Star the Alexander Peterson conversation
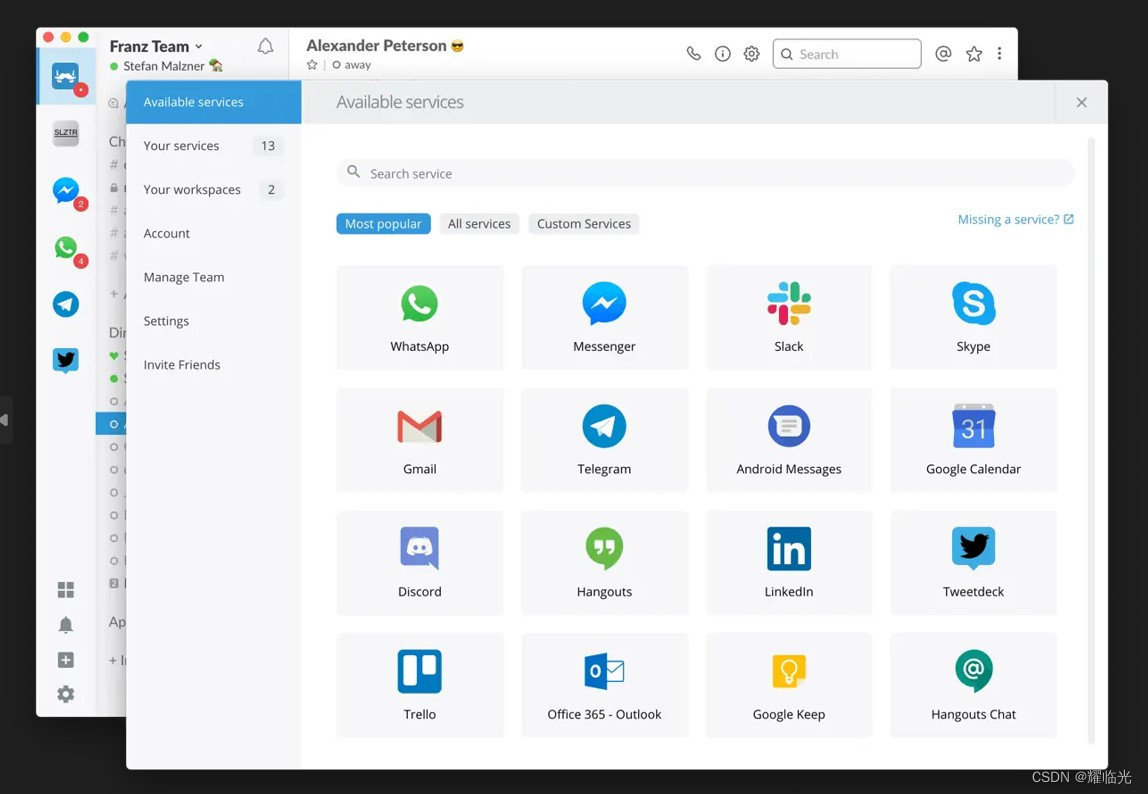The width and height of the screenshot is (1148, 794). [312, 64]
